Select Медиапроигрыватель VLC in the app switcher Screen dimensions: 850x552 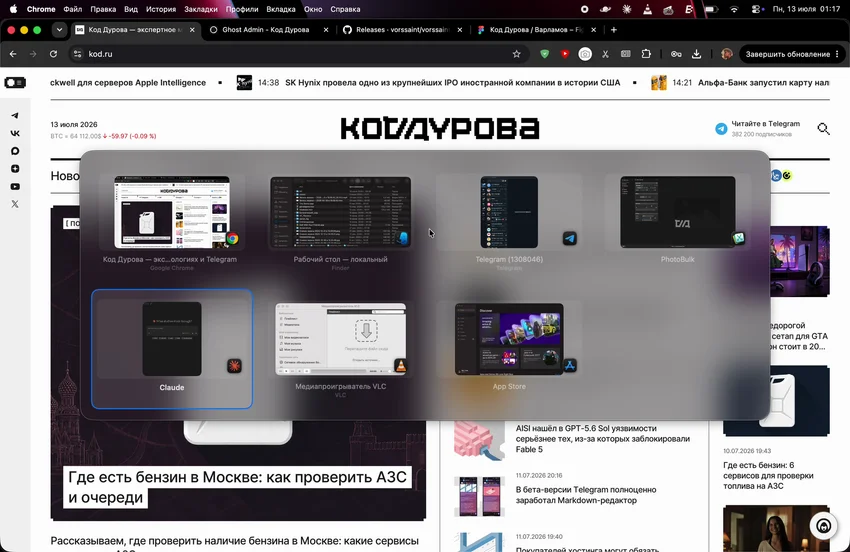pyautogui.click(x=340, y=349)
